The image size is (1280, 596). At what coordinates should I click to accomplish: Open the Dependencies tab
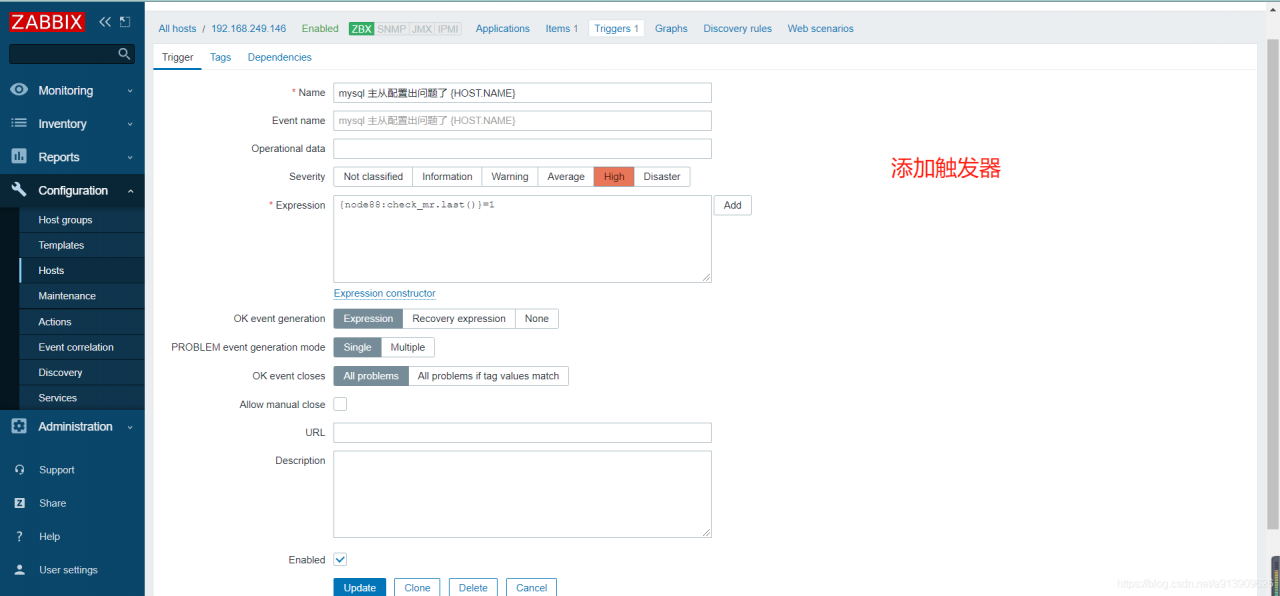(x=280, y=57)
